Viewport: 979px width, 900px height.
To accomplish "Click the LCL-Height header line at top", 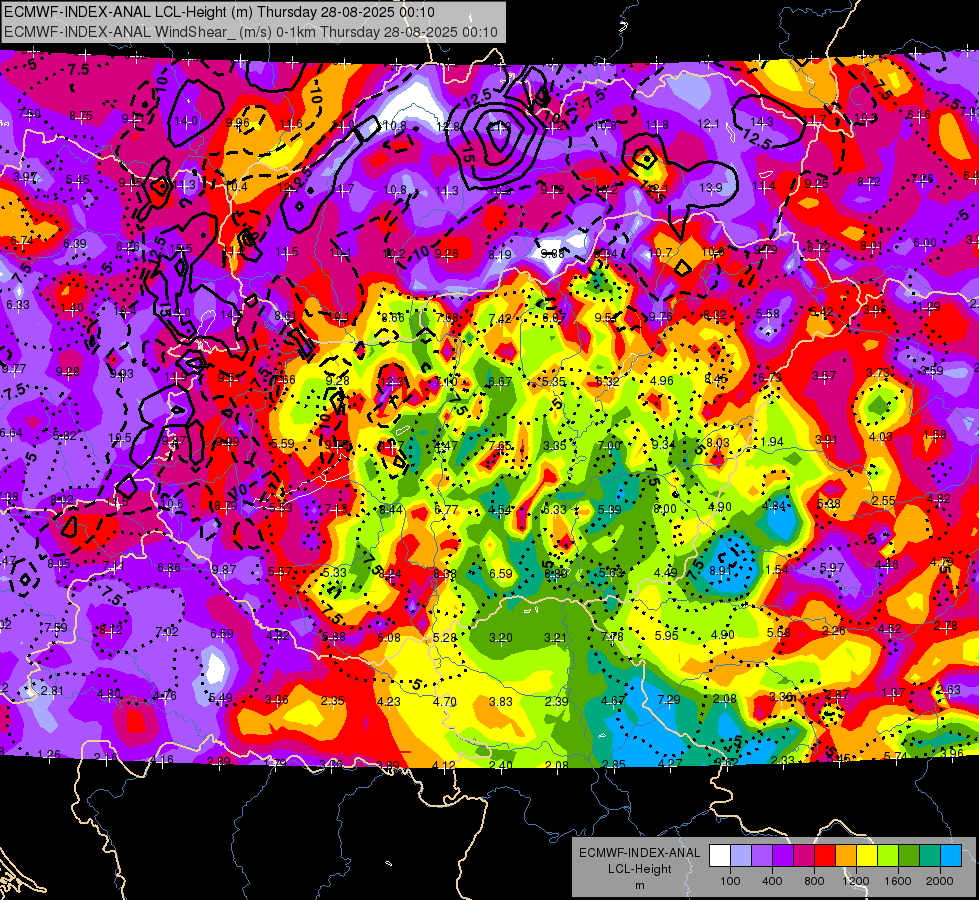I will pos(219,12).
